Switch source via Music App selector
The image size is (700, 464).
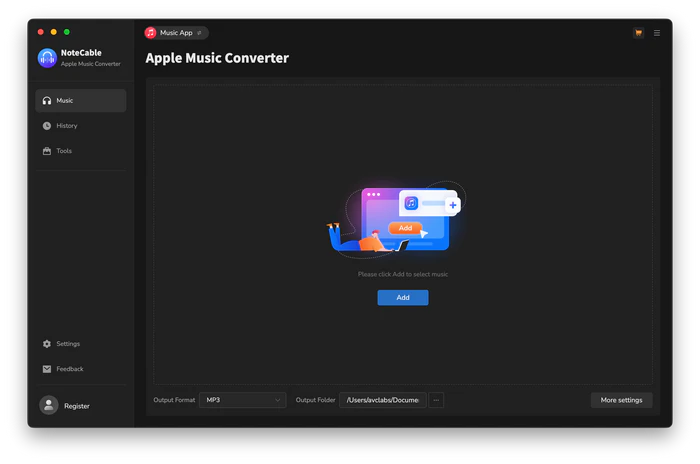[176, 33]
